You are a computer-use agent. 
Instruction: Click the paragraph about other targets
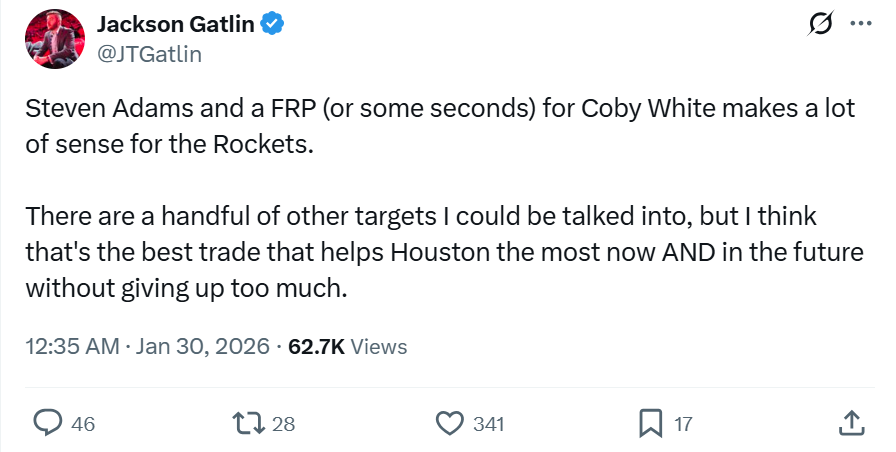tap(440, 253)
